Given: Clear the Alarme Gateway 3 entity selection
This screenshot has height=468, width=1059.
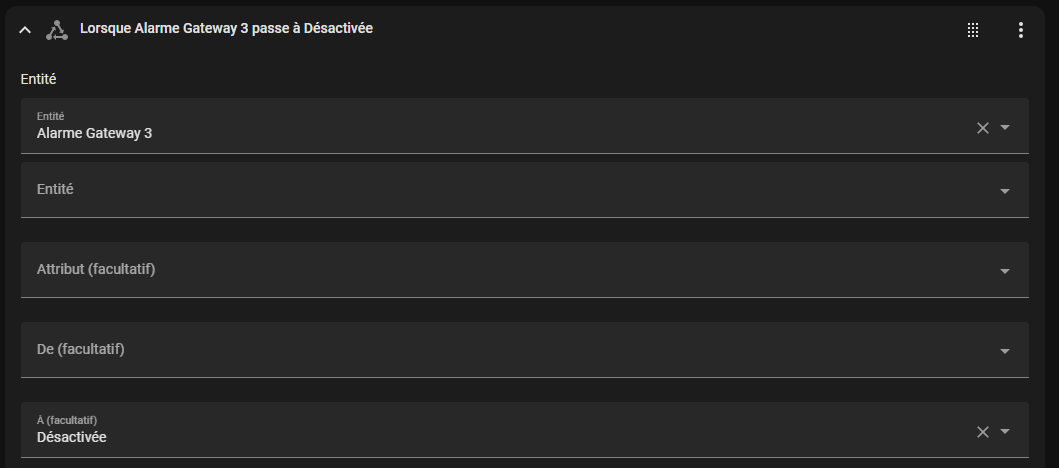Looking at the screenshot, I should coord(983,128).
